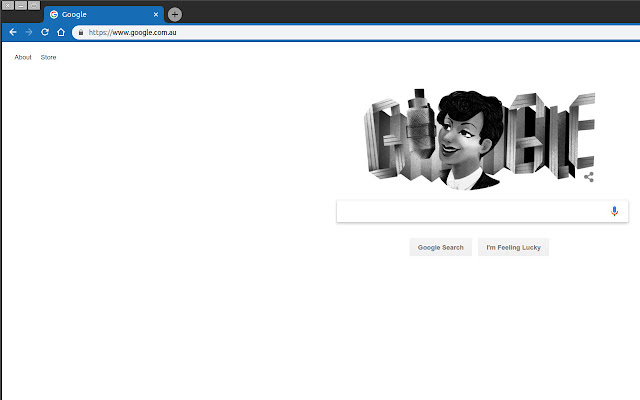Close the Google tab
This screenshot has width=640, height=400.
point(156,14)
